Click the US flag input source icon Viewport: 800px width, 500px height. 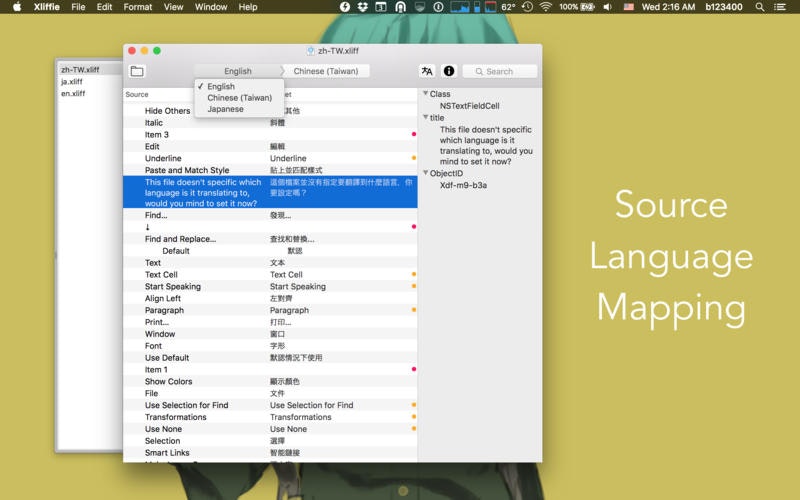click(629, 7)
